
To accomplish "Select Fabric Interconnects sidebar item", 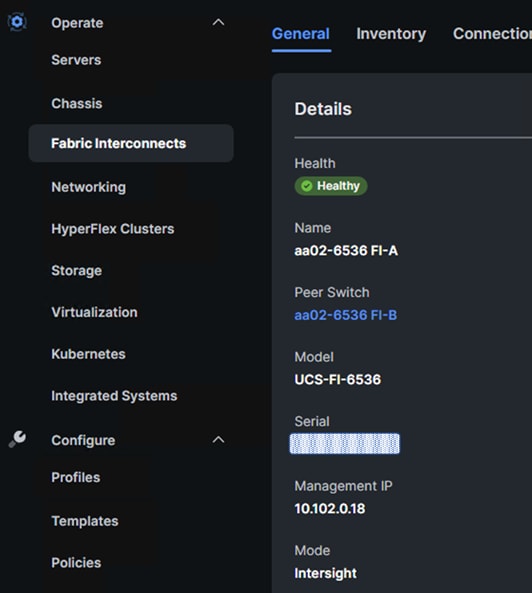I will 131,143.
